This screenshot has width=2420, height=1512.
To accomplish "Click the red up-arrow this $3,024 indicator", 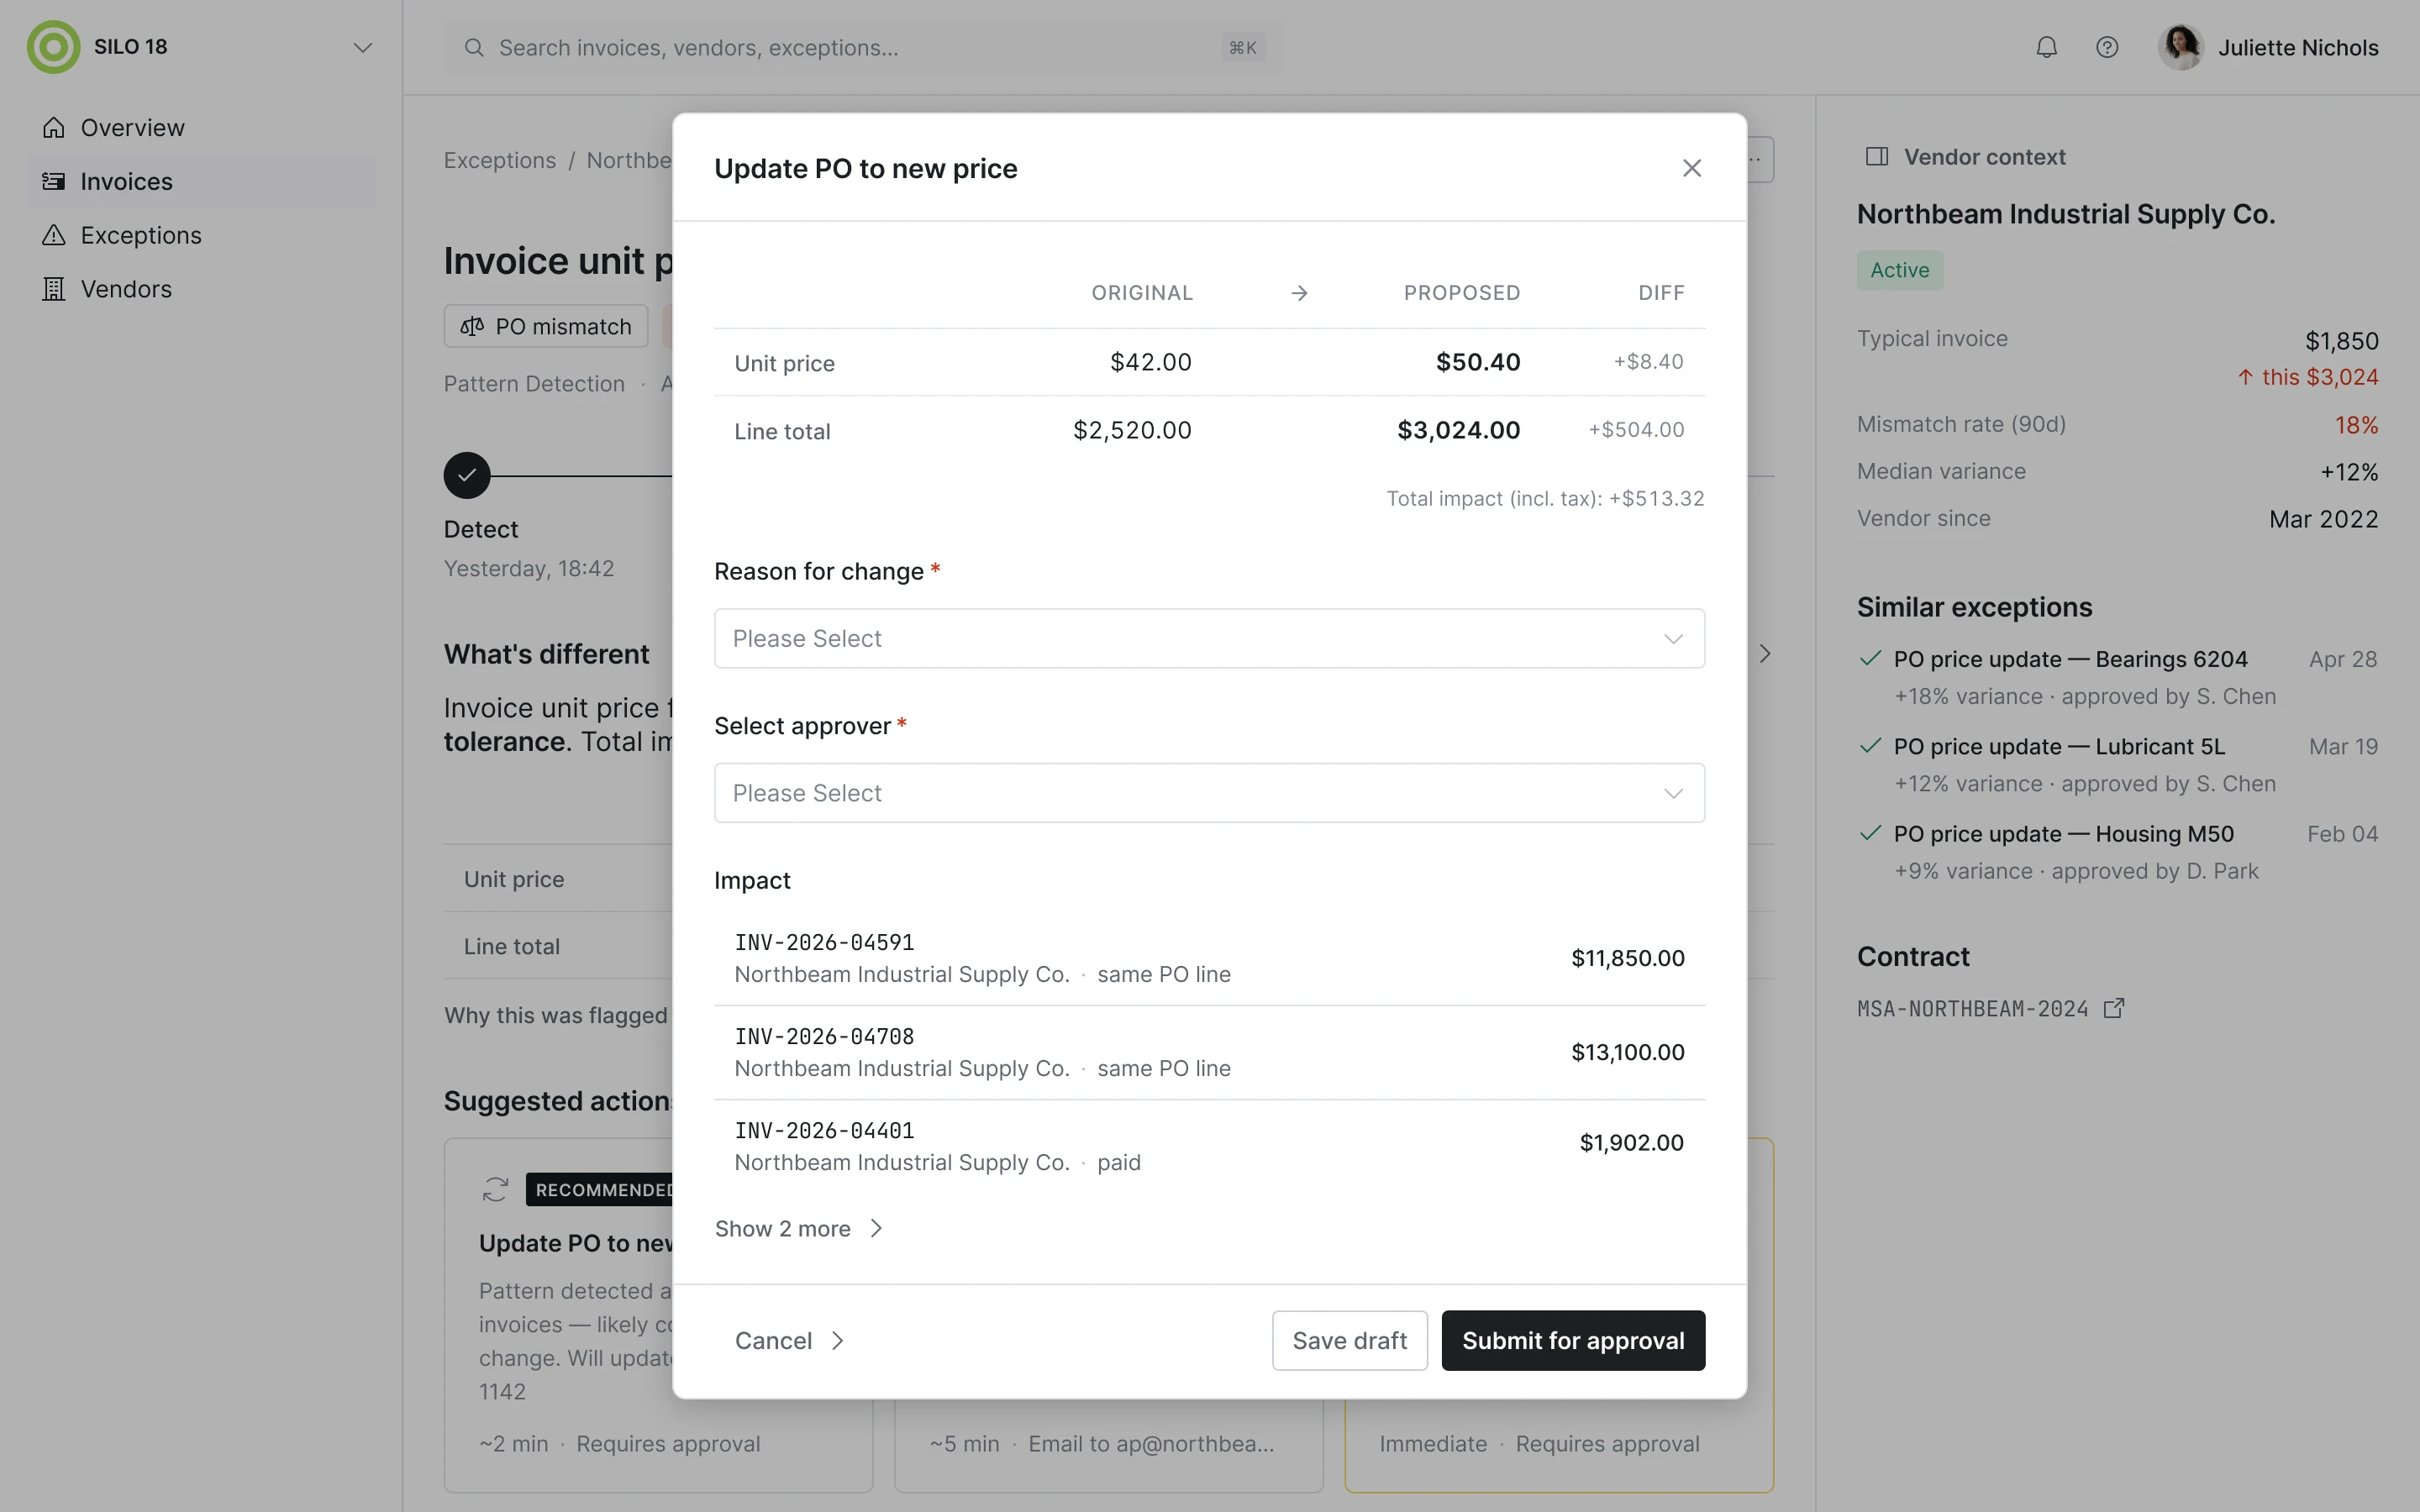I will click(2308, 378).
